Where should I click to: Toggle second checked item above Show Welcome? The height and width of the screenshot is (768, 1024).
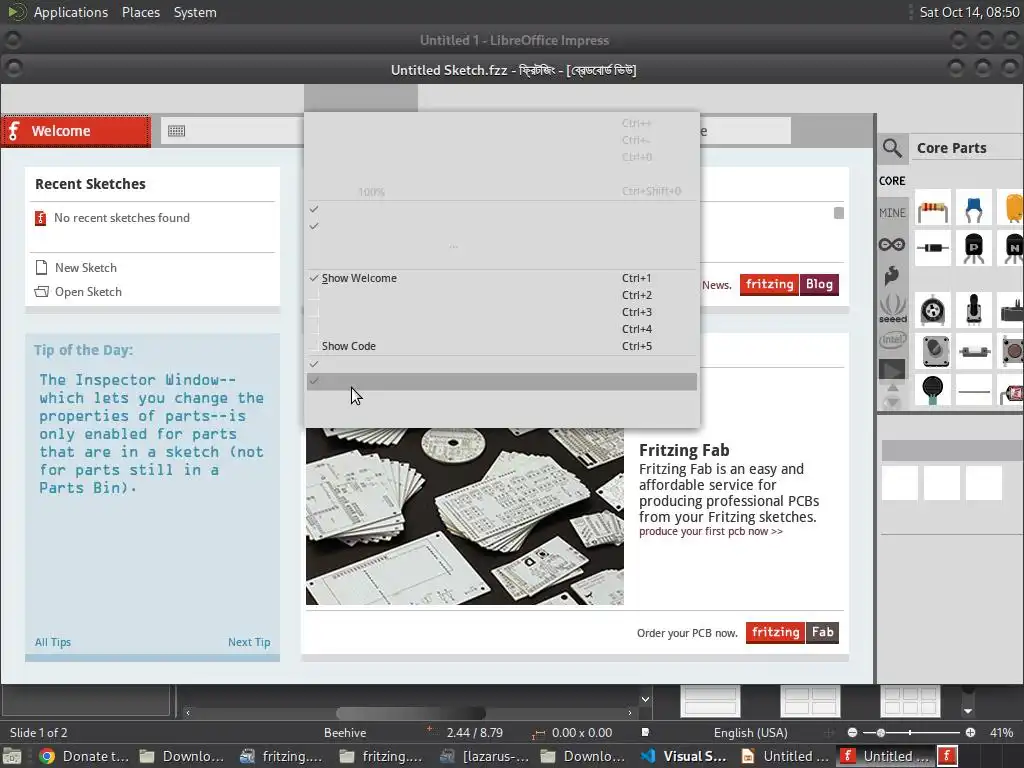click(502, 226)
